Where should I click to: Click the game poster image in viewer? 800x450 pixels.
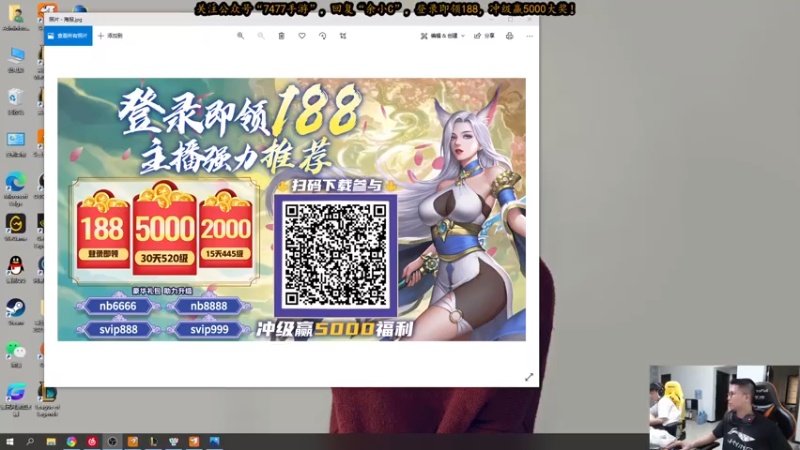[x=291, y=209]
